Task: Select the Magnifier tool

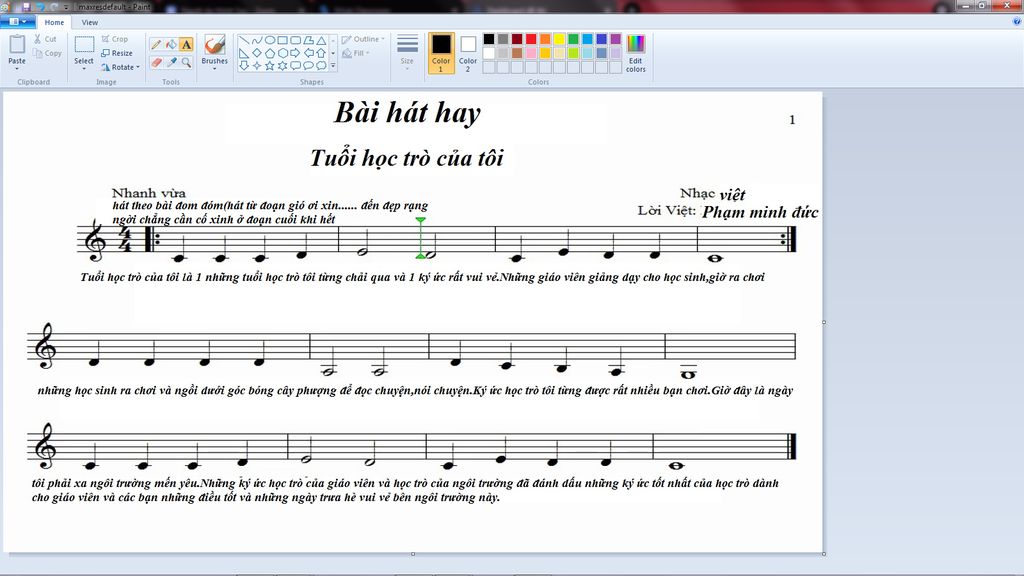Action: (186, 62)
